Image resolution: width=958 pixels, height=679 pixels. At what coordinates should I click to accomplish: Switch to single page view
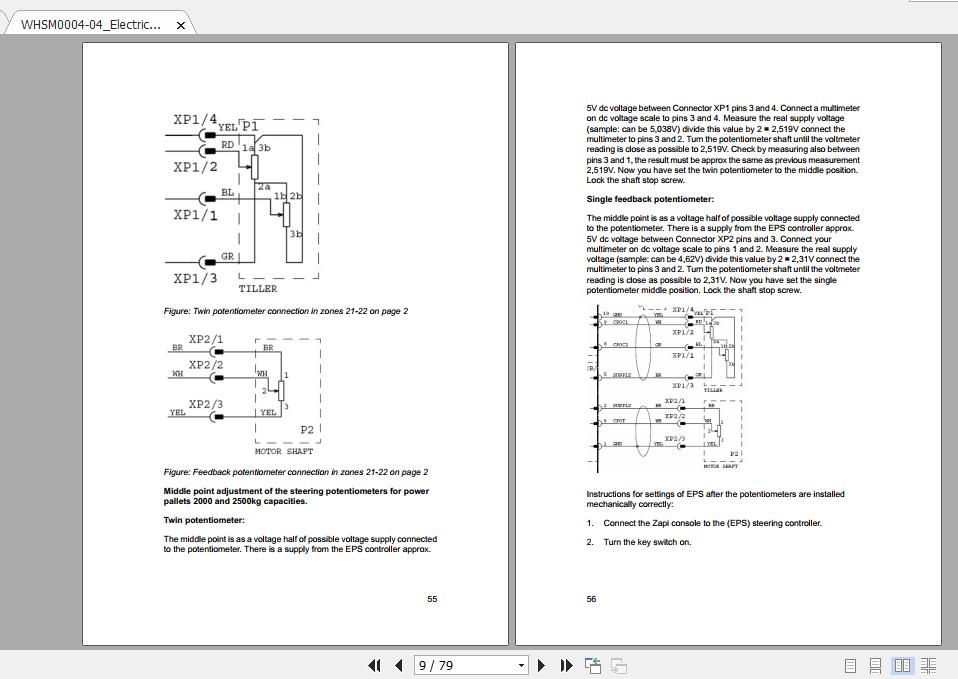(849, 664)
